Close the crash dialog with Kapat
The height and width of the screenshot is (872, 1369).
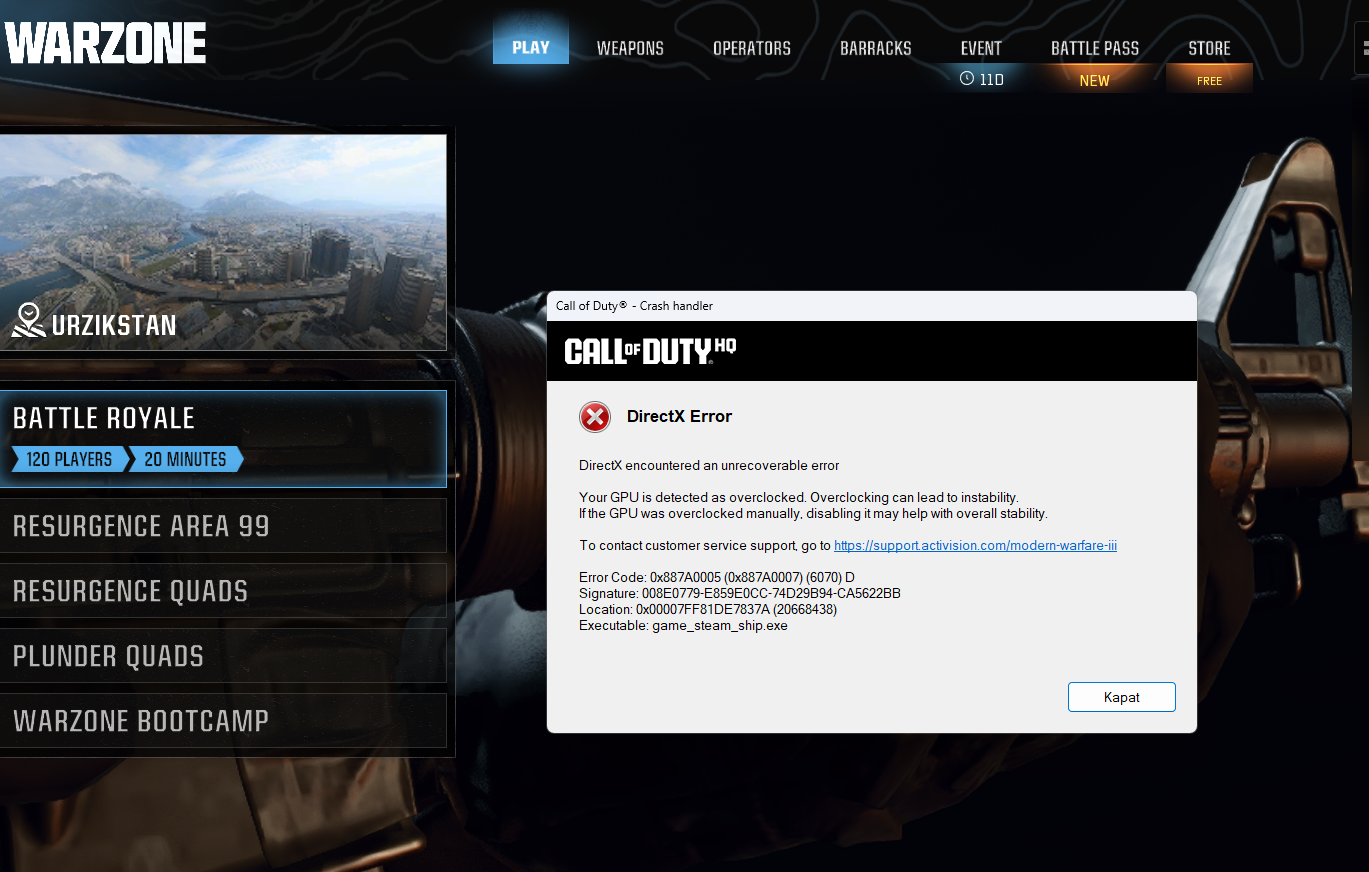pos(1122,697)
